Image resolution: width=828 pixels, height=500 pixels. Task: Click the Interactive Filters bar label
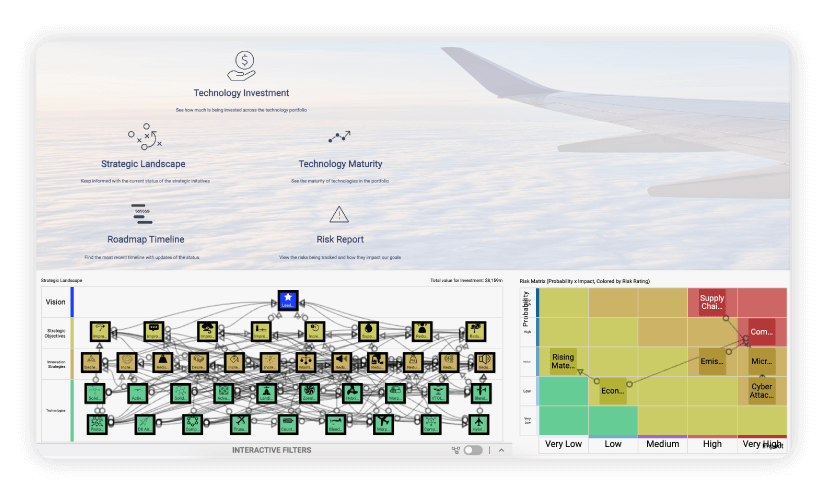click(x=271, y=451)
